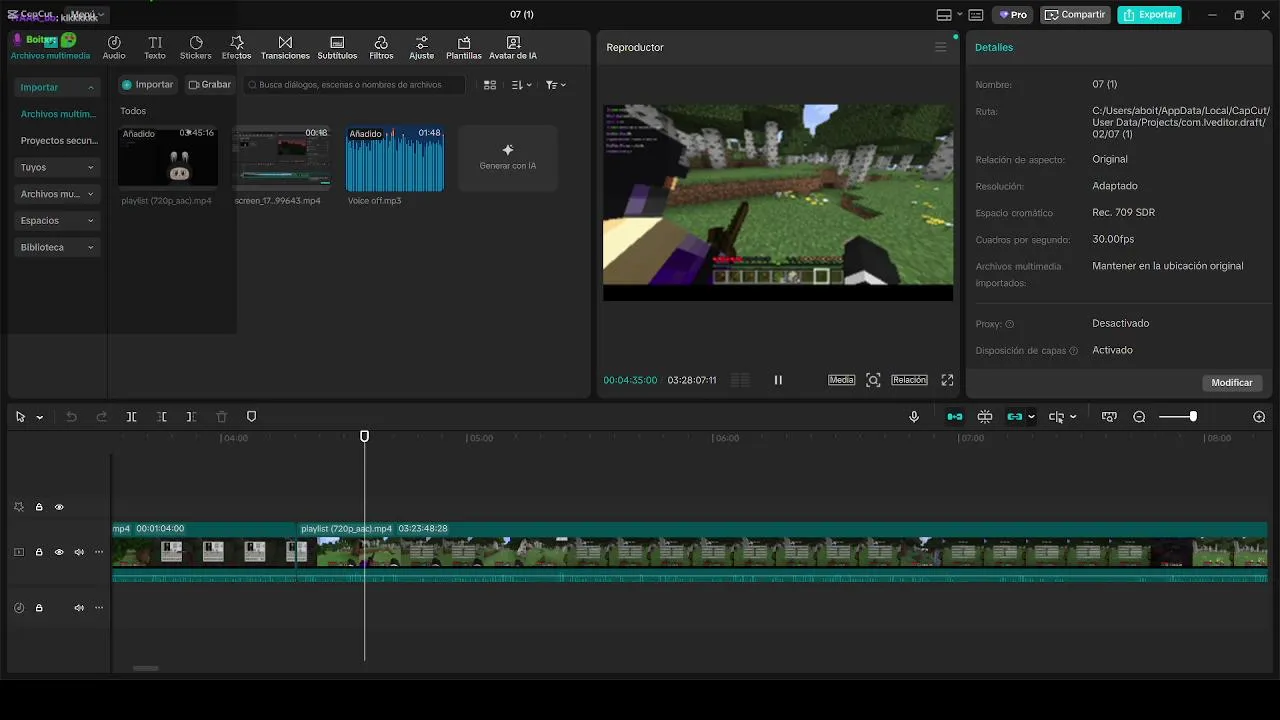The height and width of the screenshot is (720, 1280).
Task: Select Archivos multimedia tab
Action: (50, 48)
